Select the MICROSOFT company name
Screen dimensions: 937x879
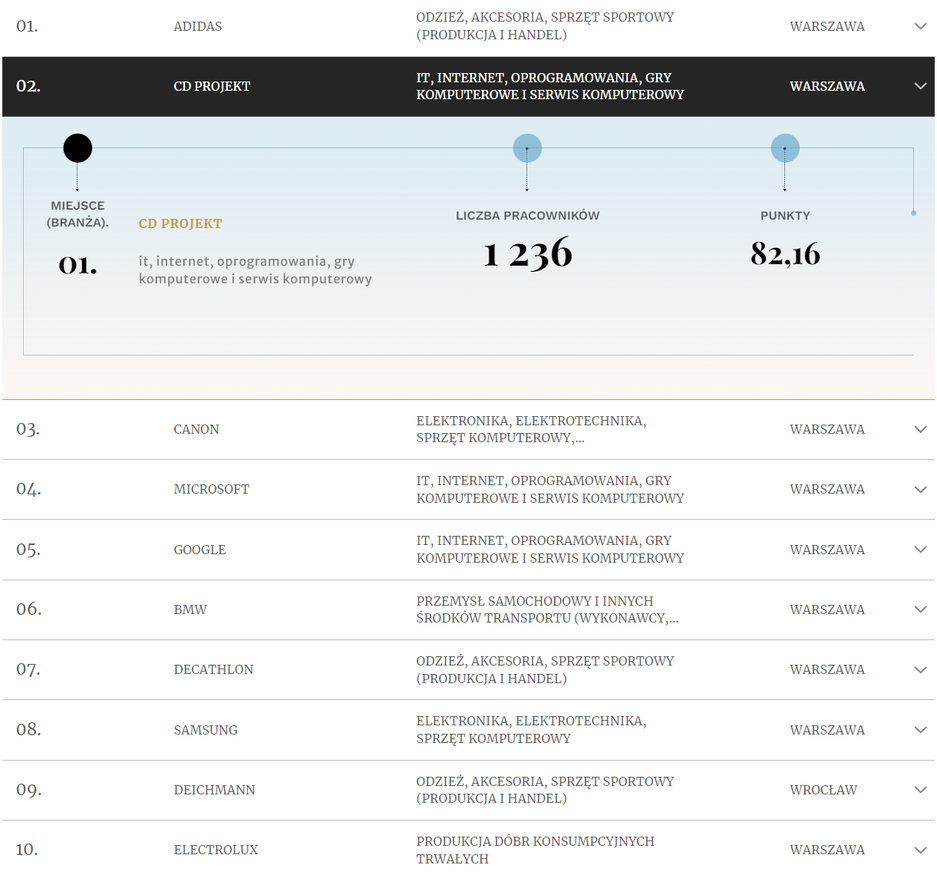click(211, 489)
